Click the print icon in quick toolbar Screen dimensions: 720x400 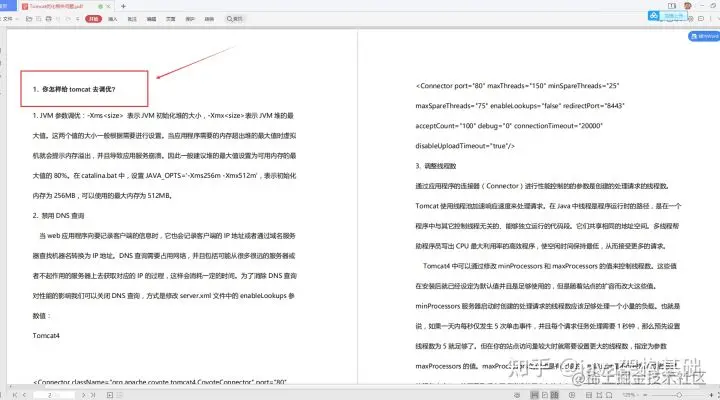pyautogui.click(x=49, y=19)
